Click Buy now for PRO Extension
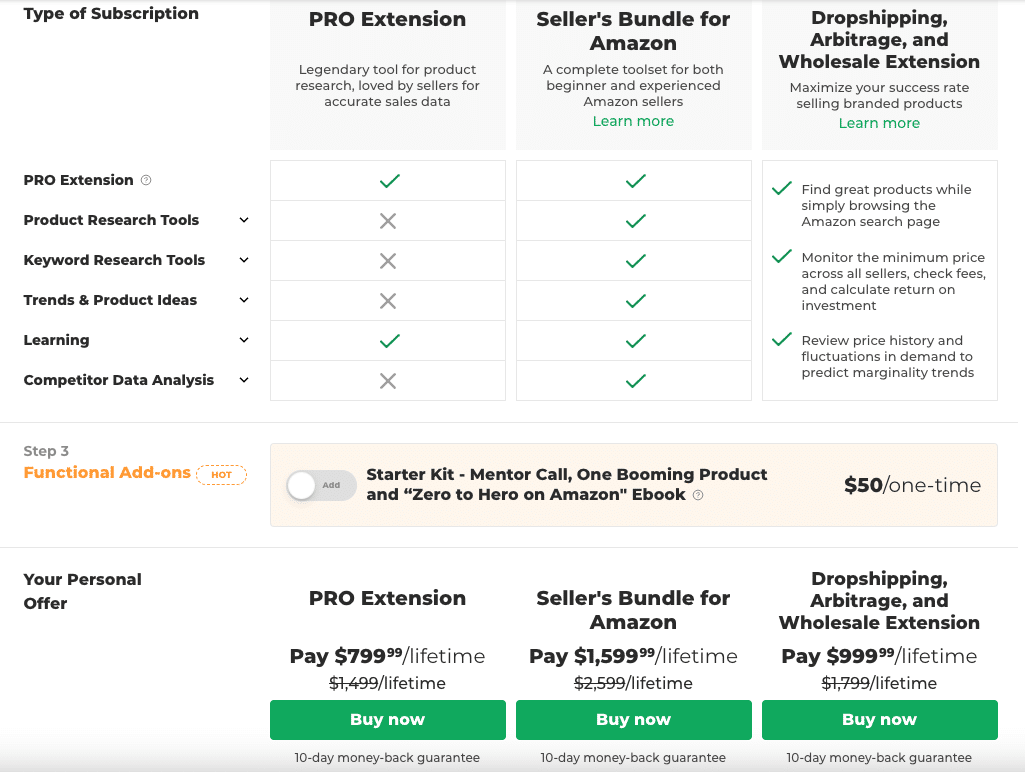Viewport: 1025px width, 772px height. pyautogui.click(x=387, y=719)
